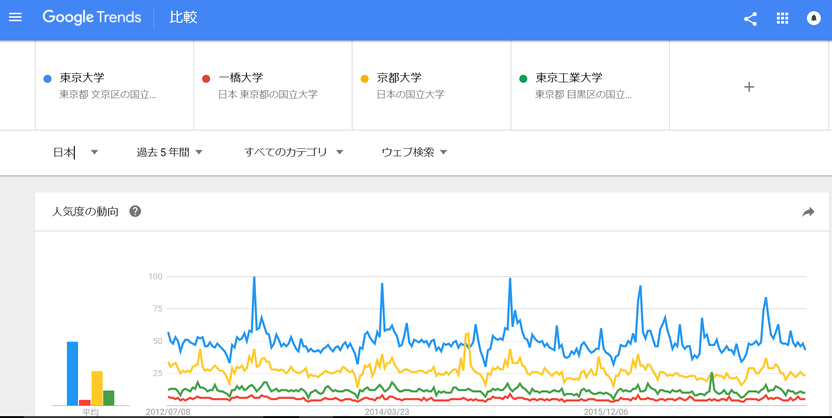Click the 比較 header label
The height and width of the screenshot is (418, 832).
click(x=183, y=18)
